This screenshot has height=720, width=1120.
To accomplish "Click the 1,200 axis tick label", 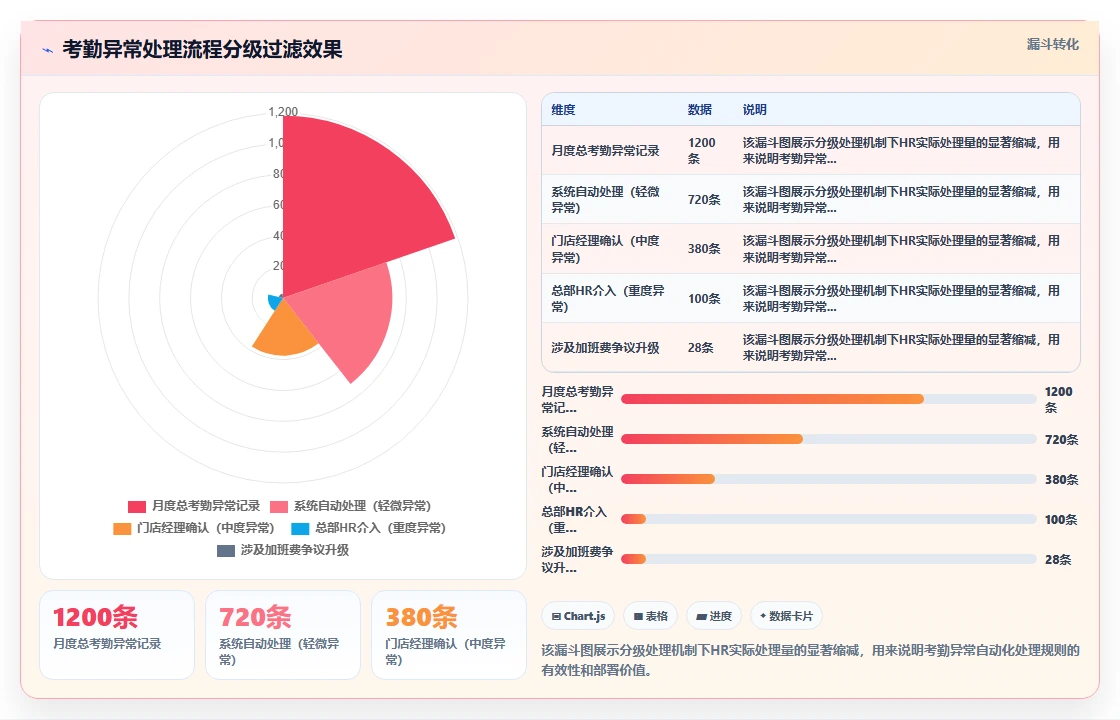I will coord(283,111).
